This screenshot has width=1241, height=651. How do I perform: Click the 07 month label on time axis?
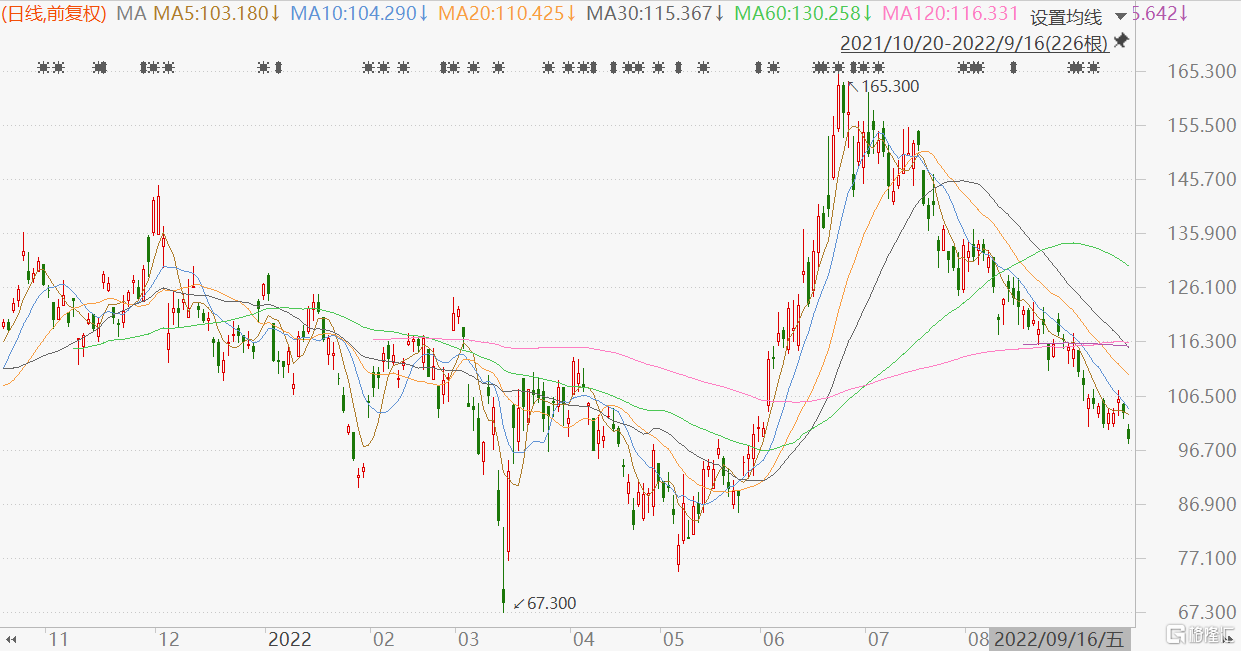click(879, 638)
